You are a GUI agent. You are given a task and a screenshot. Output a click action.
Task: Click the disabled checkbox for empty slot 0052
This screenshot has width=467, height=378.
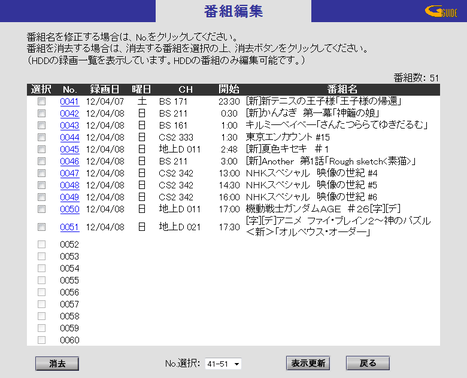coord(41,244)
